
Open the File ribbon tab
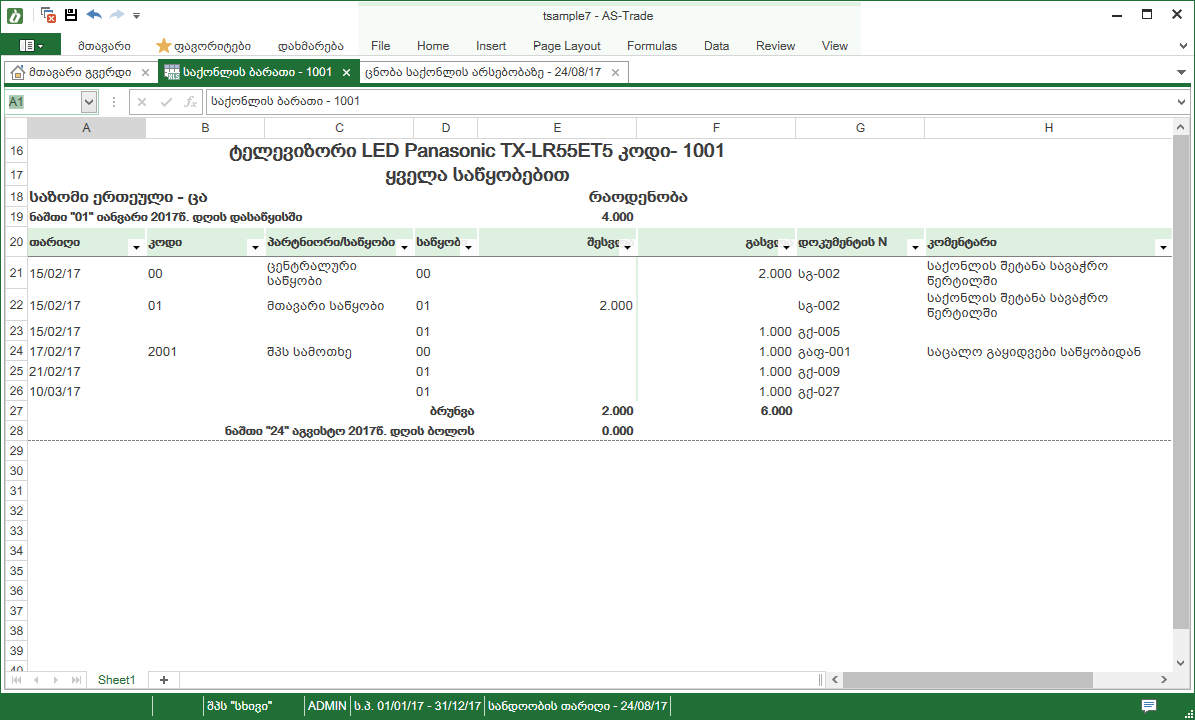pyautogui.click(x=380, y=46)
